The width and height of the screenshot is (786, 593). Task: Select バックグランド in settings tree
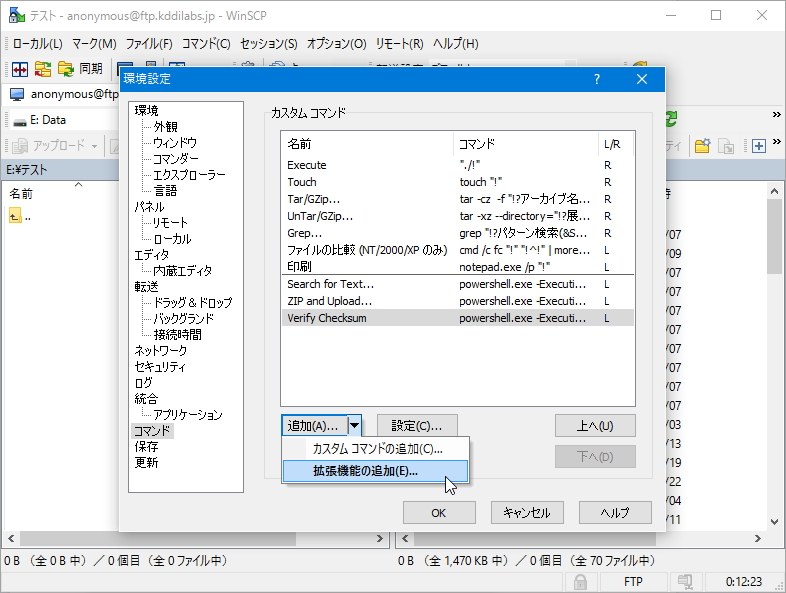pyautogui.click(x=183, y=318)
